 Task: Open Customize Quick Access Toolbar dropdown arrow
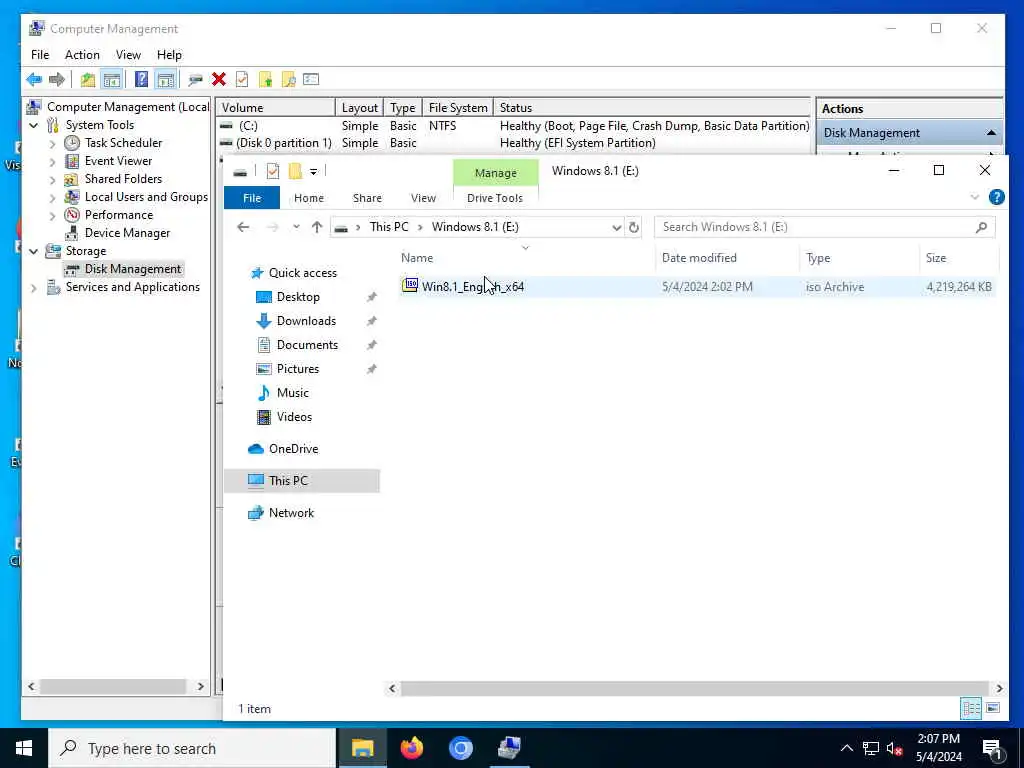point(313,172)
